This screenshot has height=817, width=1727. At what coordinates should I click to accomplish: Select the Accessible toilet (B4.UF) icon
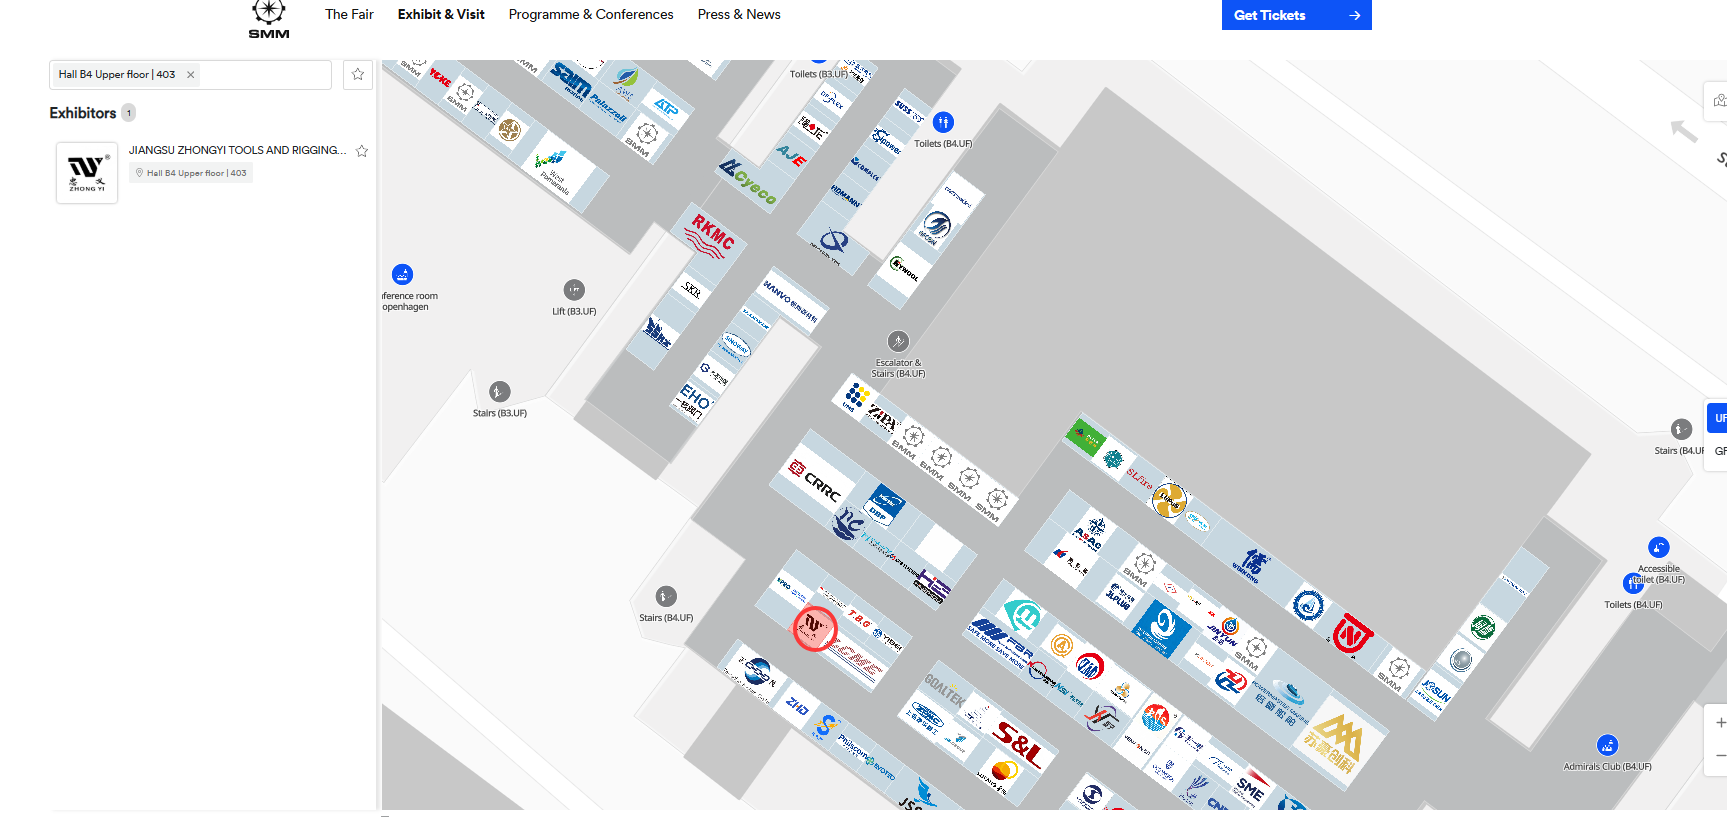[1658, 547]
